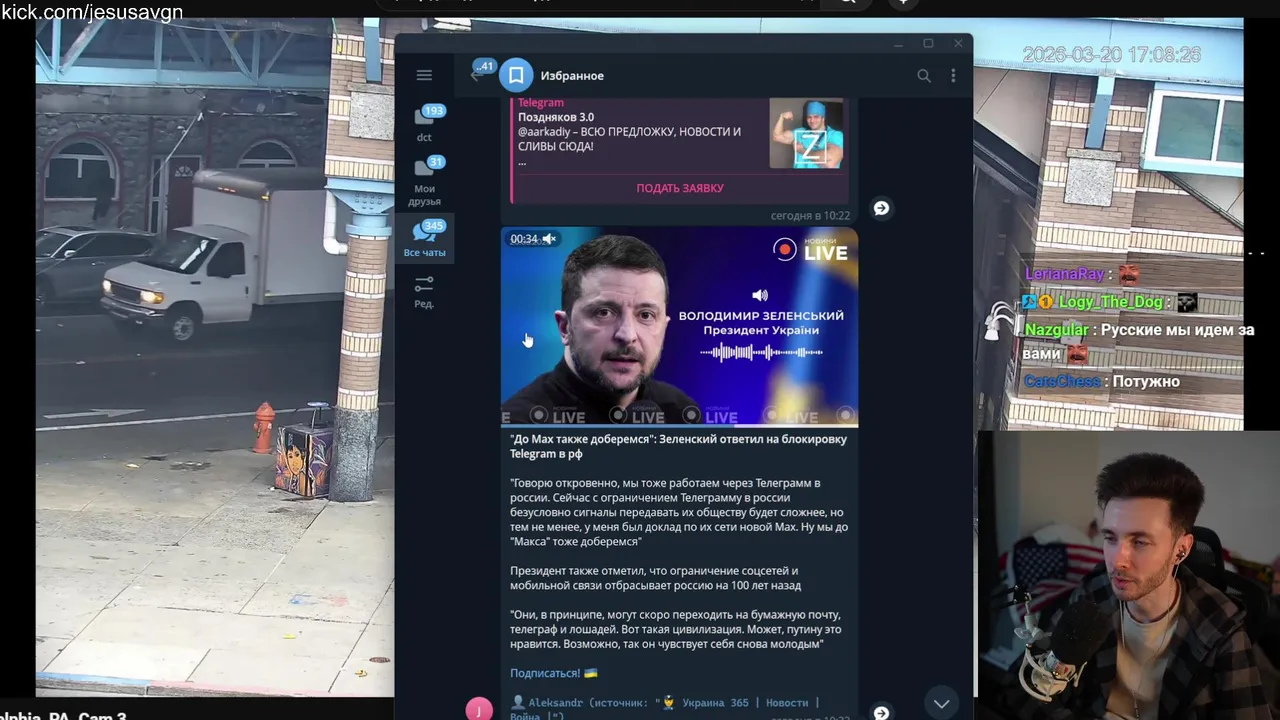This screenshot has height=720, width=1280.
Task: Search in the Избранное chat
Action: [924, 76]
